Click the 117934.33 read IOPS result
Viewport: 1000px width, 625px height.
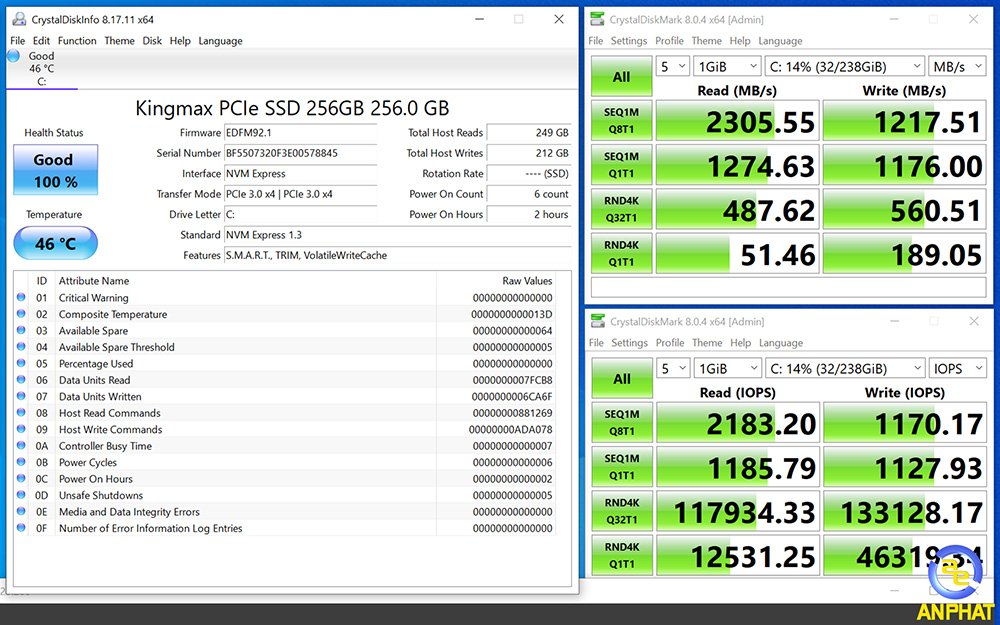click(738, 511)
